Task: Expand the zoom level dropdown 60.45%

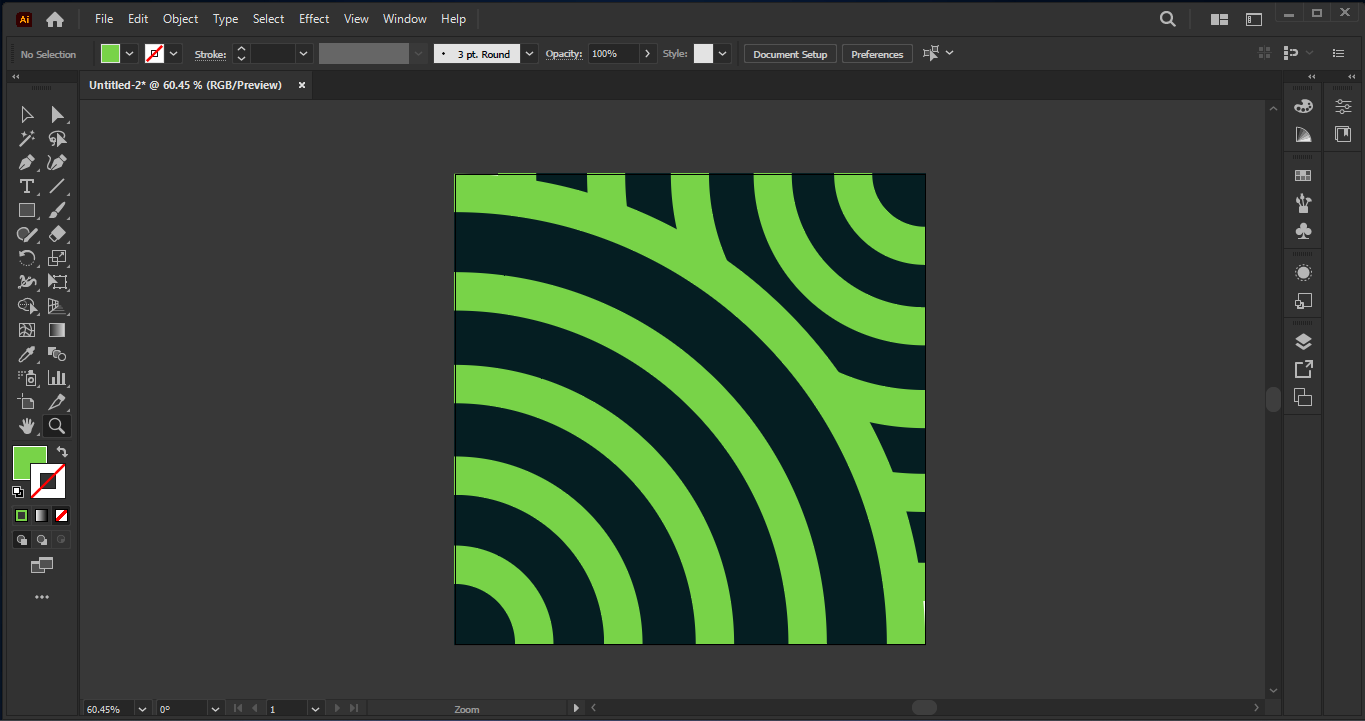Action: pyautogui.click(x=141, y=709)
